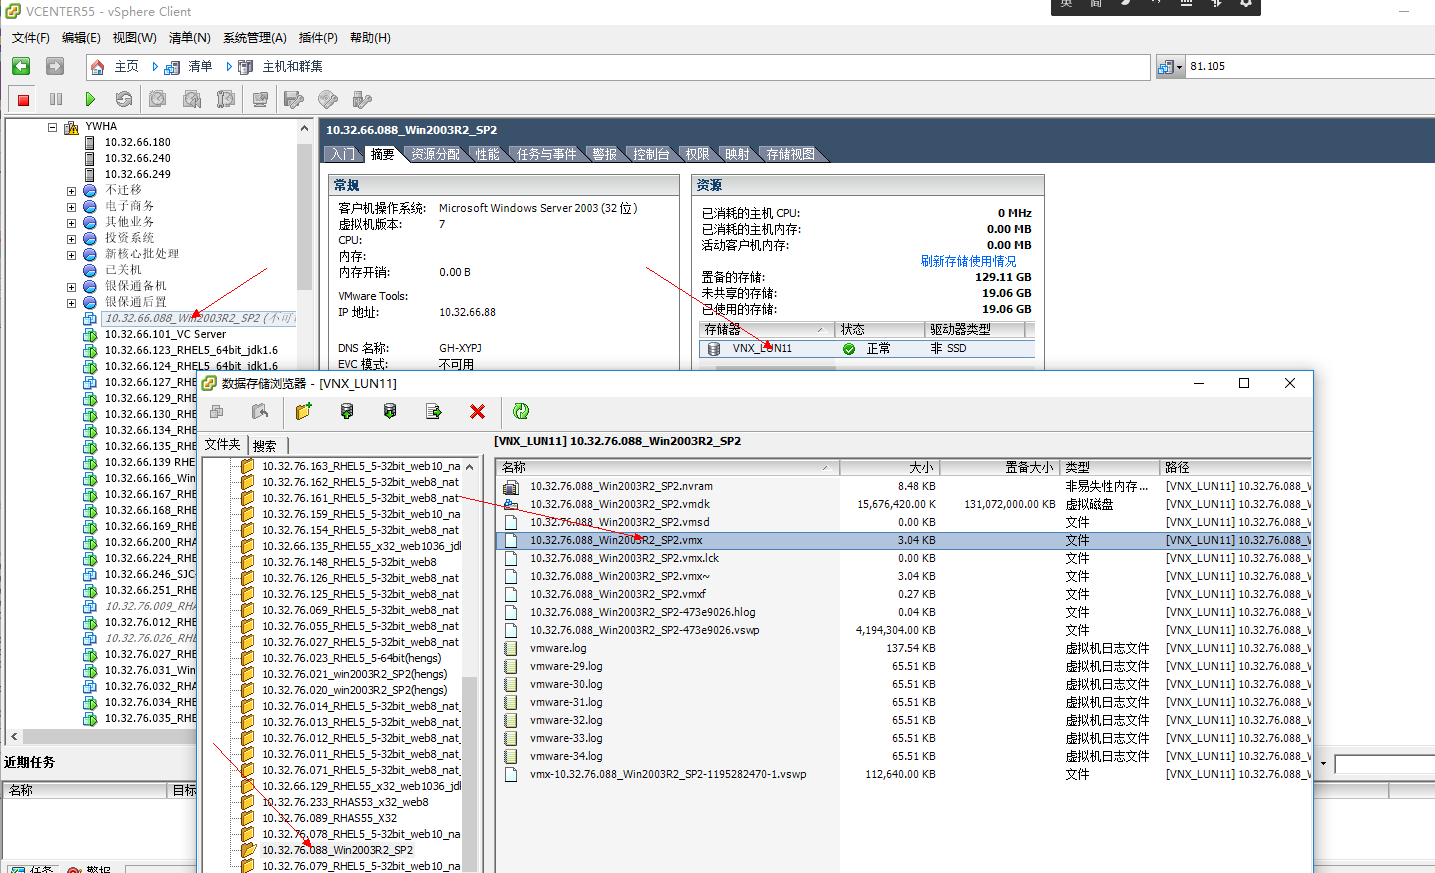Sort files by the 类型 column
The width and height of the screenshot is (1435, 873).
click(x=1110, y=467)
